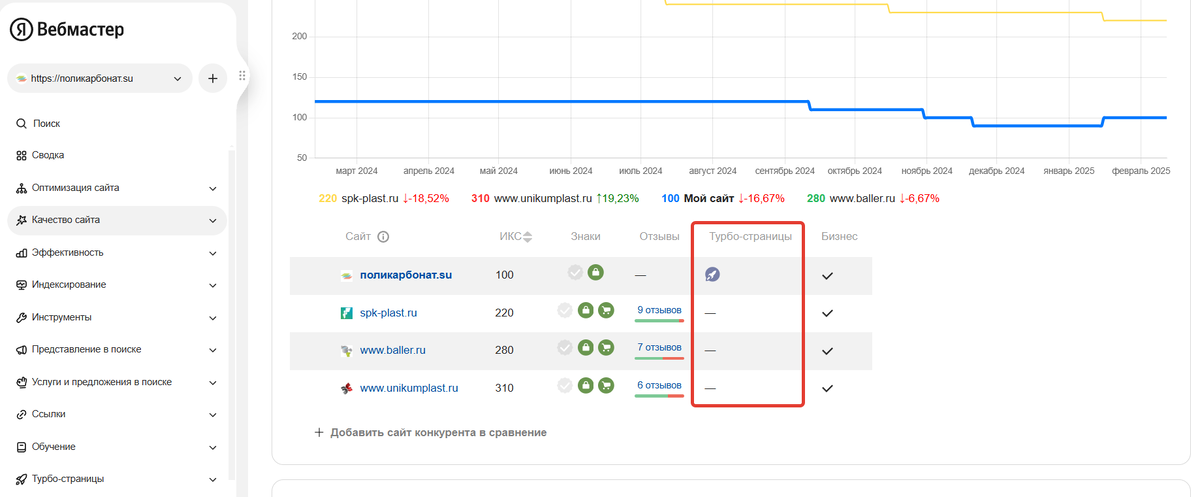Expand the Инструменты chevron
This screenshot has height=497, width=1200.
pyautogui.click(x=213, y=317)
